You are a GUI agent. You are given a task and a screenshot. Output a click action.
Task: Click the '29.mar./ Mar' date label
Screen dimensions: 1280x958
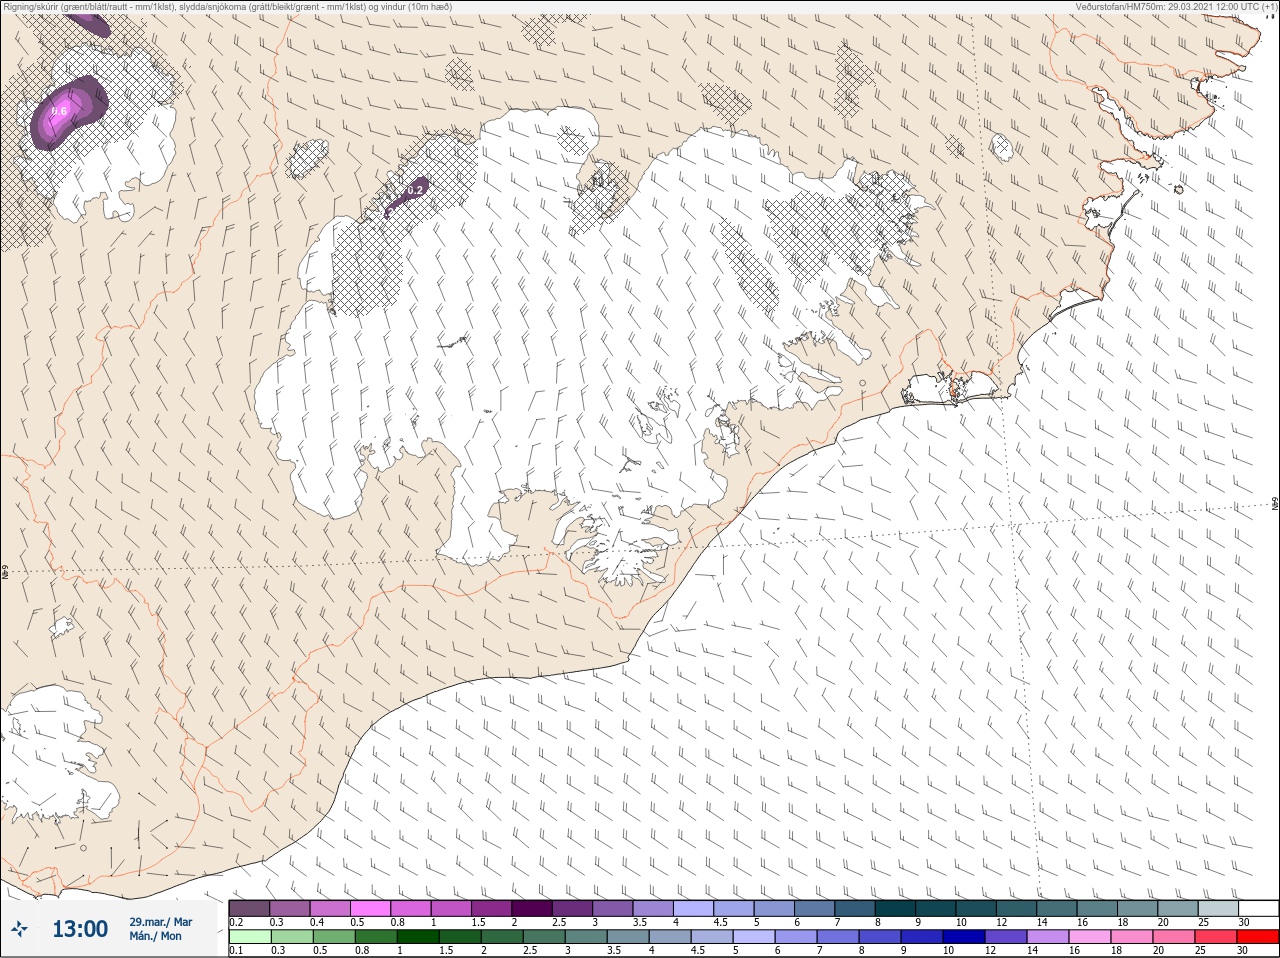(160, 922)
